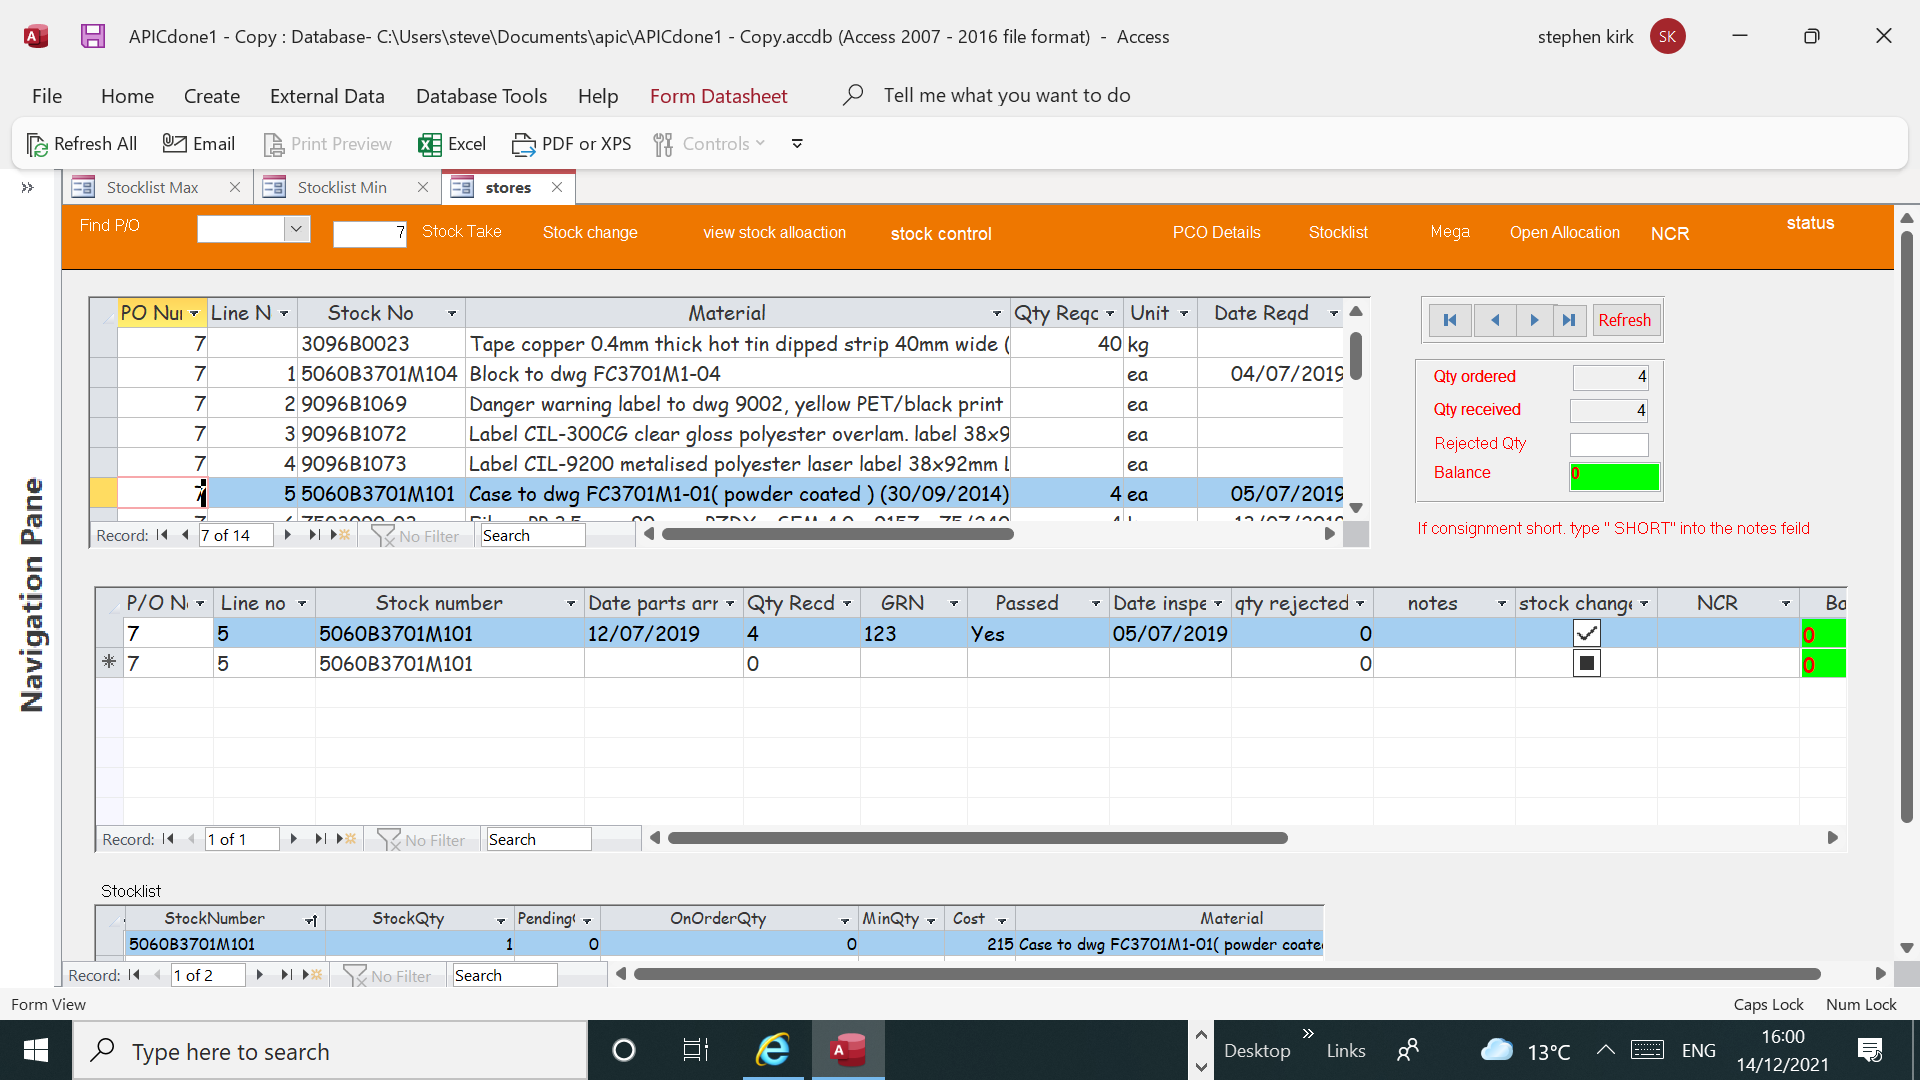Open the Find P/O combo box dropdown
Viewport: 1920px width, 1080px height.
296,229
